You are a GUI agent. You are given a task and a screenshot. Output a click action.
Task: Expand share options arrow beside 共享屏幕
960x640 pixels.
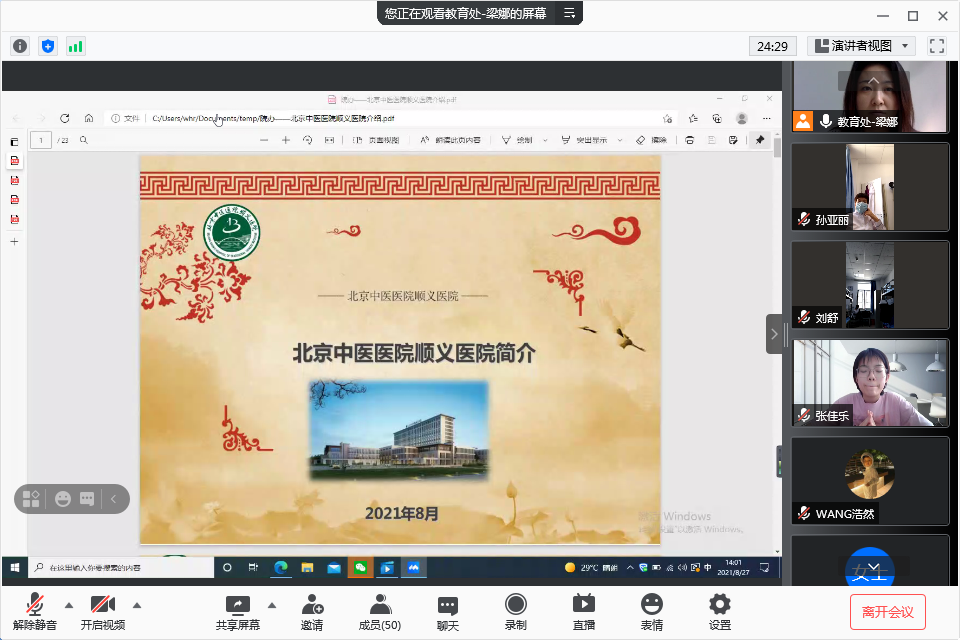(x=272, y=605)
